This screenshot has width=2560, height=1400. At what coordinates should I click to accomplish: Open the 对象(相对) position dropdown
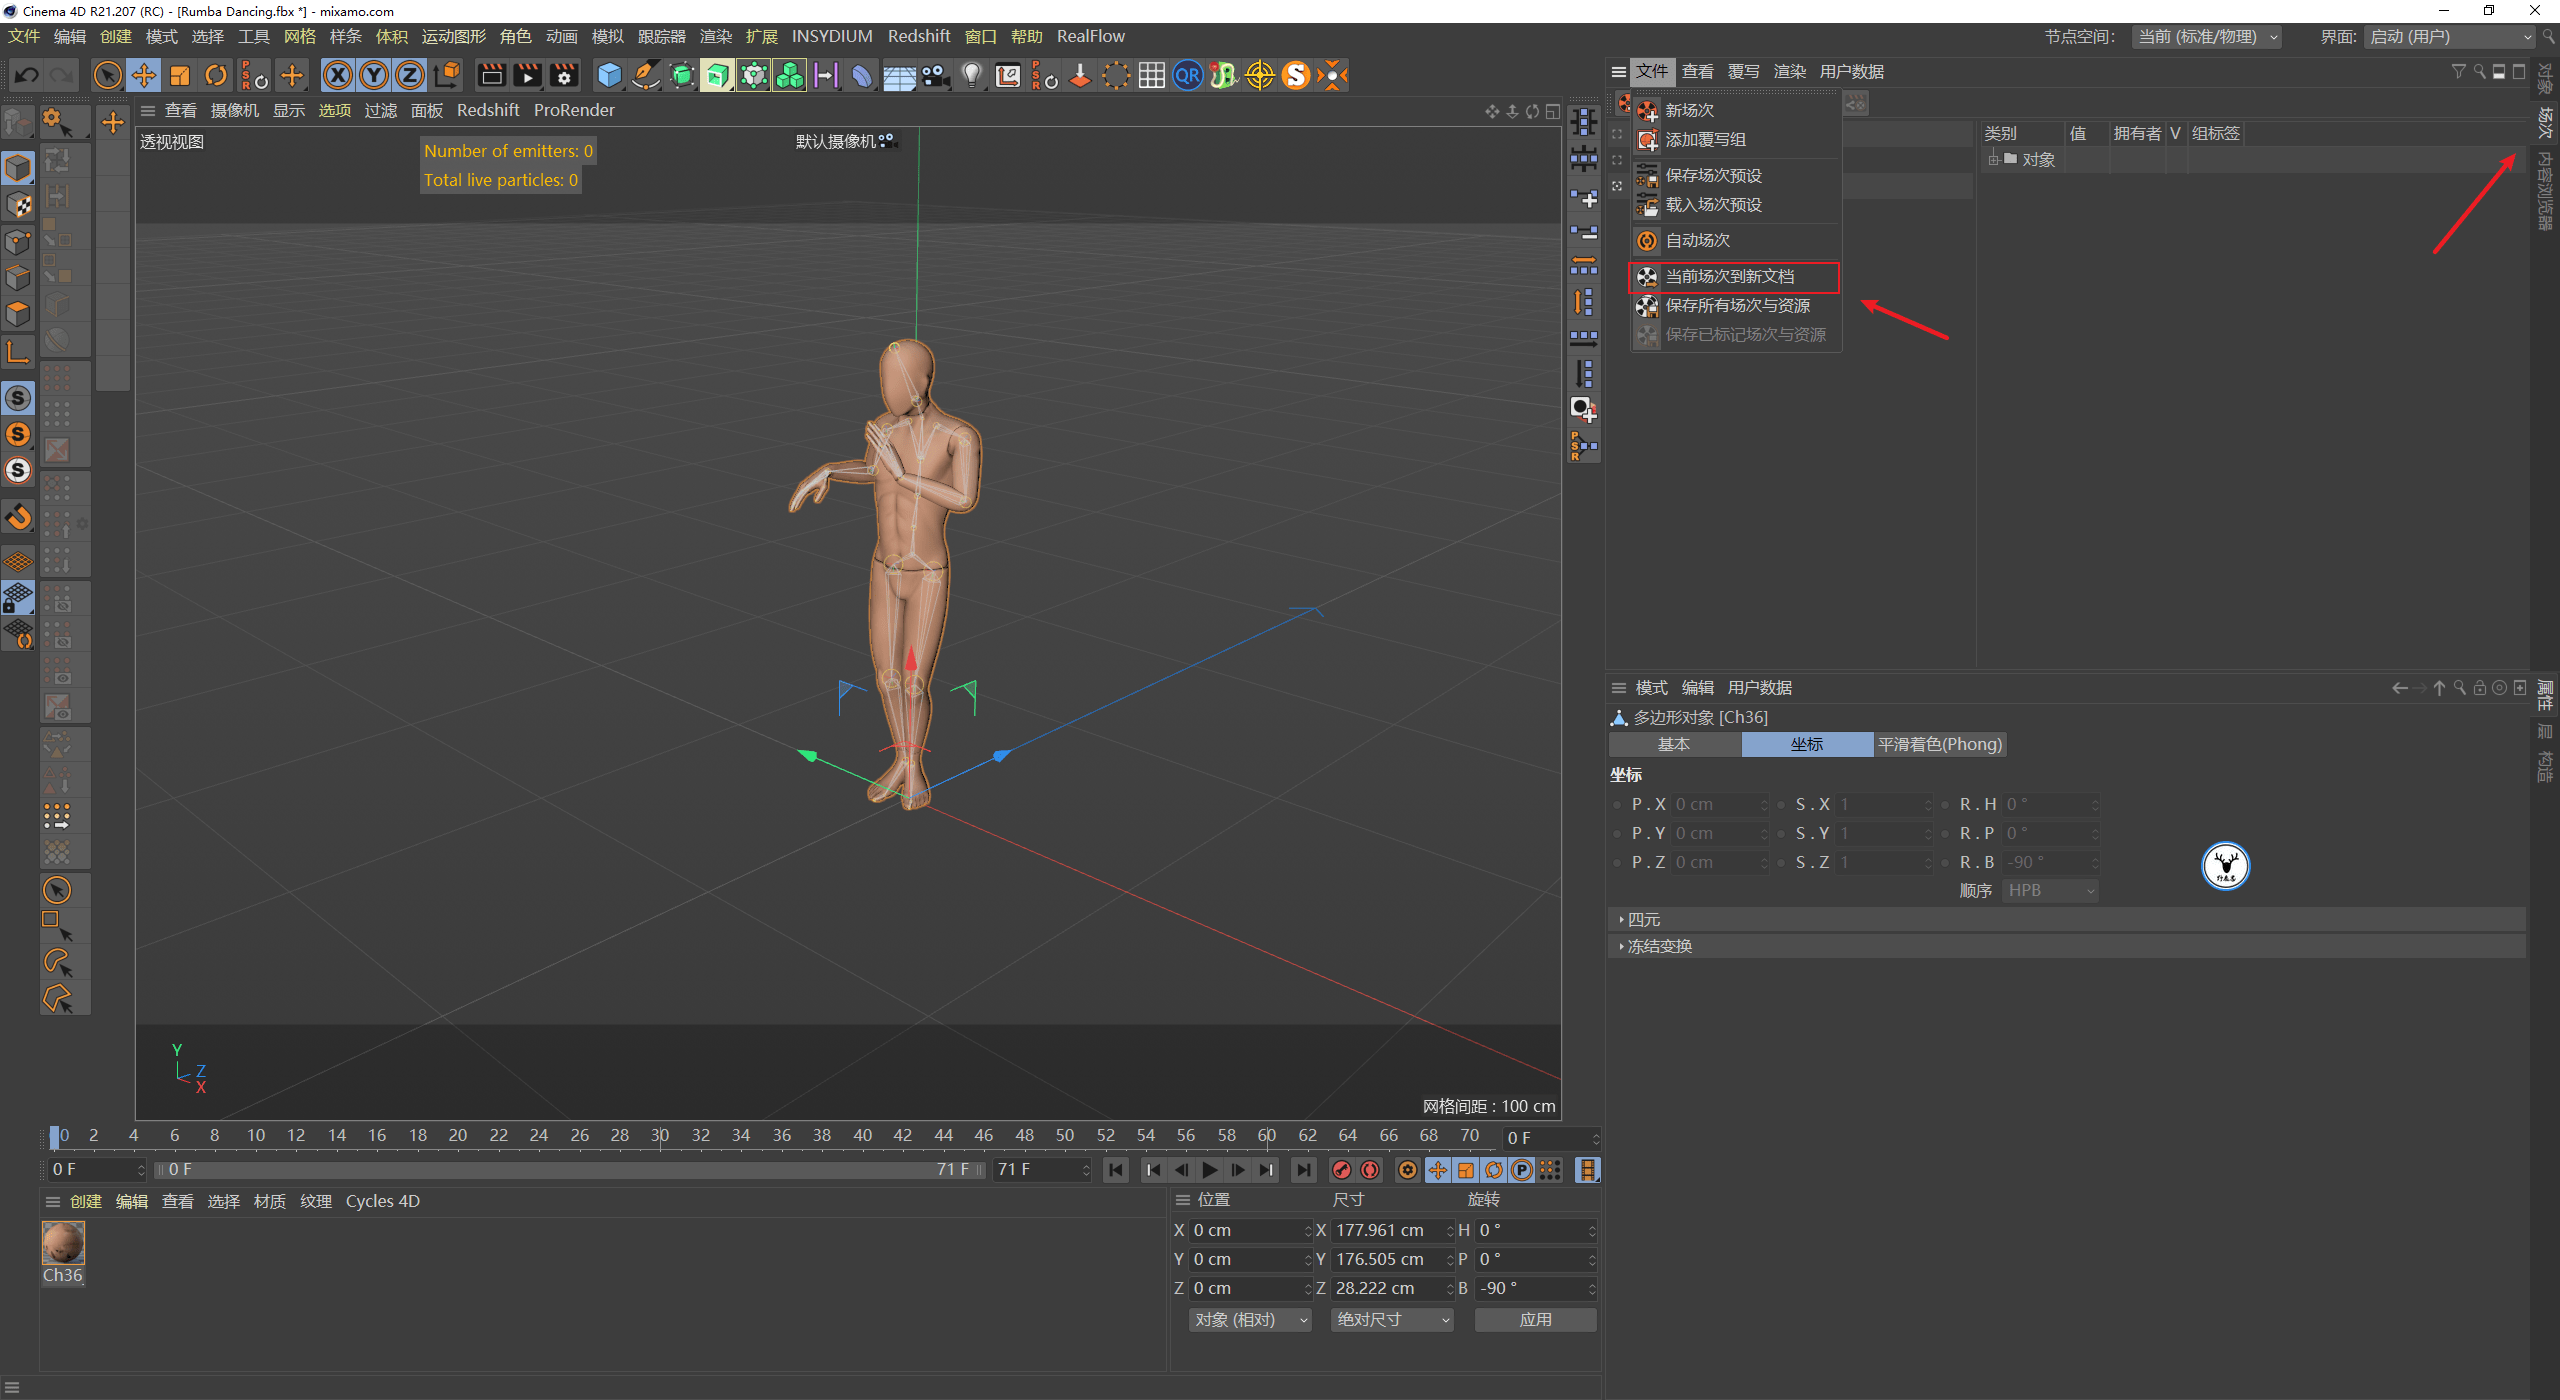(x=1248, y=1319)
